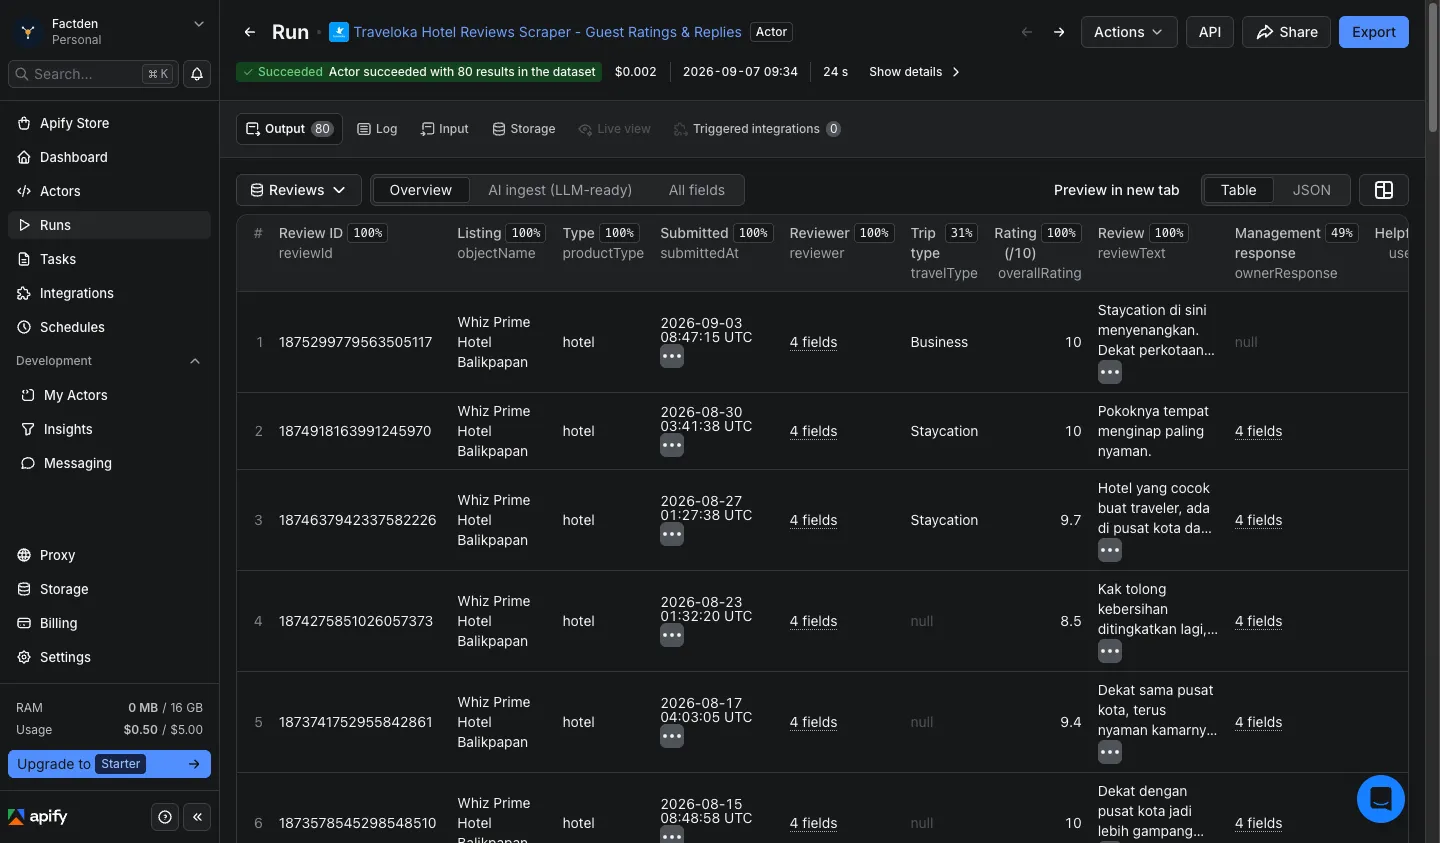Expand review text starting 'Kak tolong'

tap(1110, 651)
